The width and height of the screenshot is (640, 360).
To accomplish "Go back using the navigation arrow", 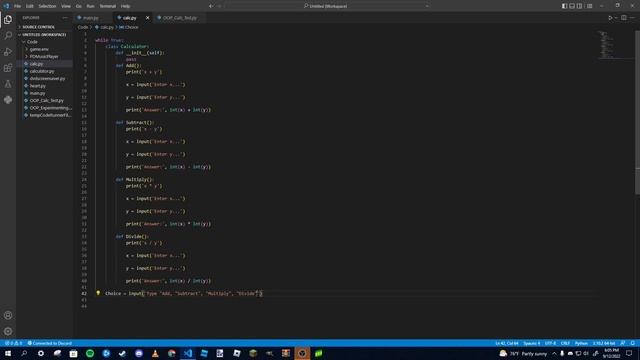I will (211, 6).
